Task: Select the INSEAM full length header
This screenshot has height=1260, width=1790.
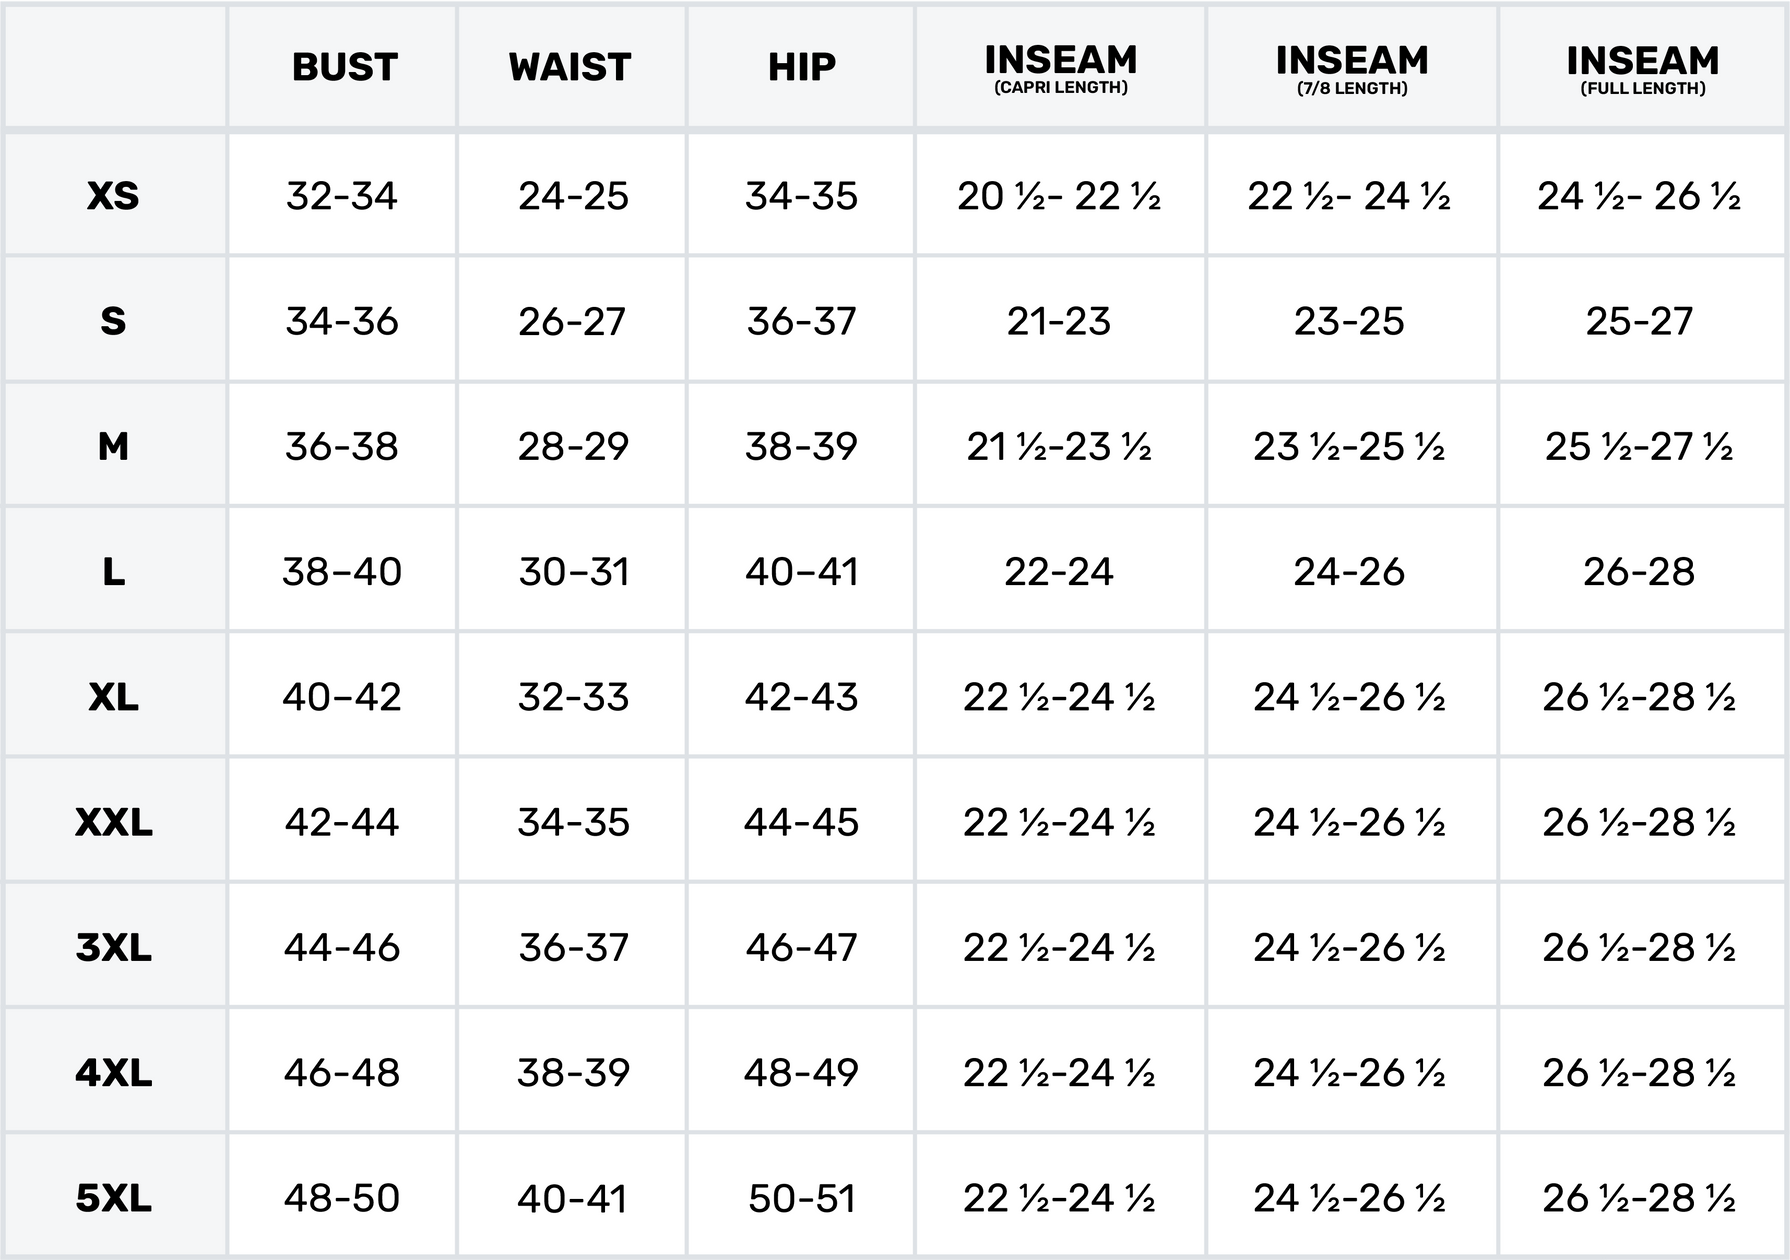Action: click(1642, 68)
